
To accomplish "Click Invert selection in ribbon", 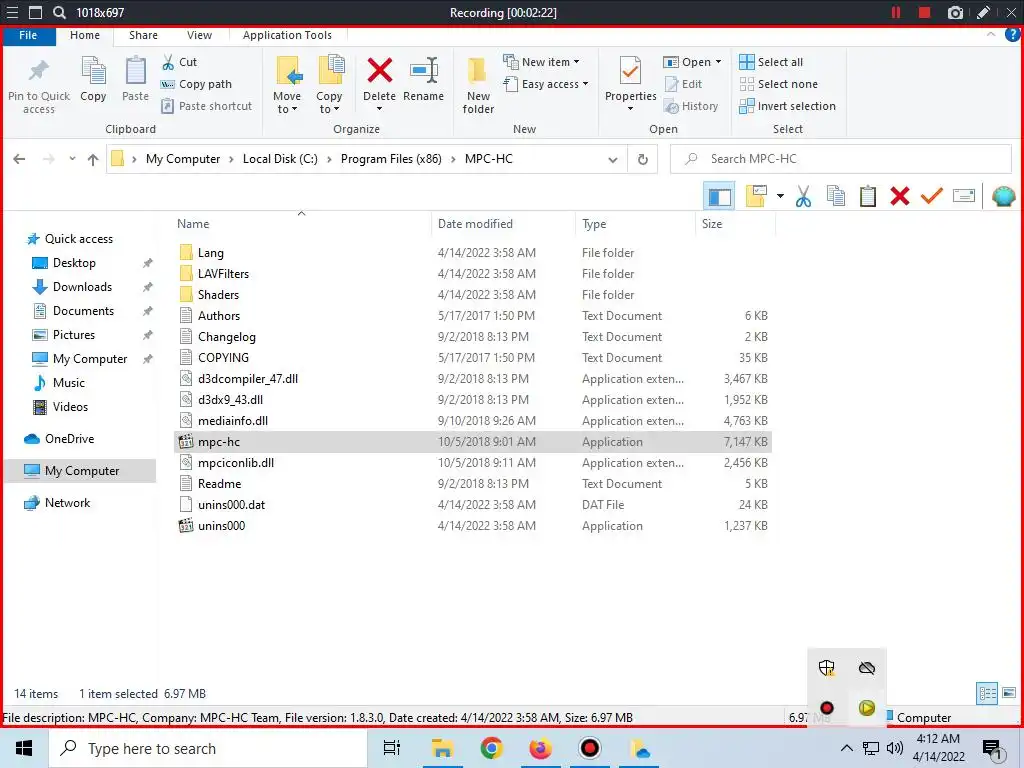I will (787, 106).
